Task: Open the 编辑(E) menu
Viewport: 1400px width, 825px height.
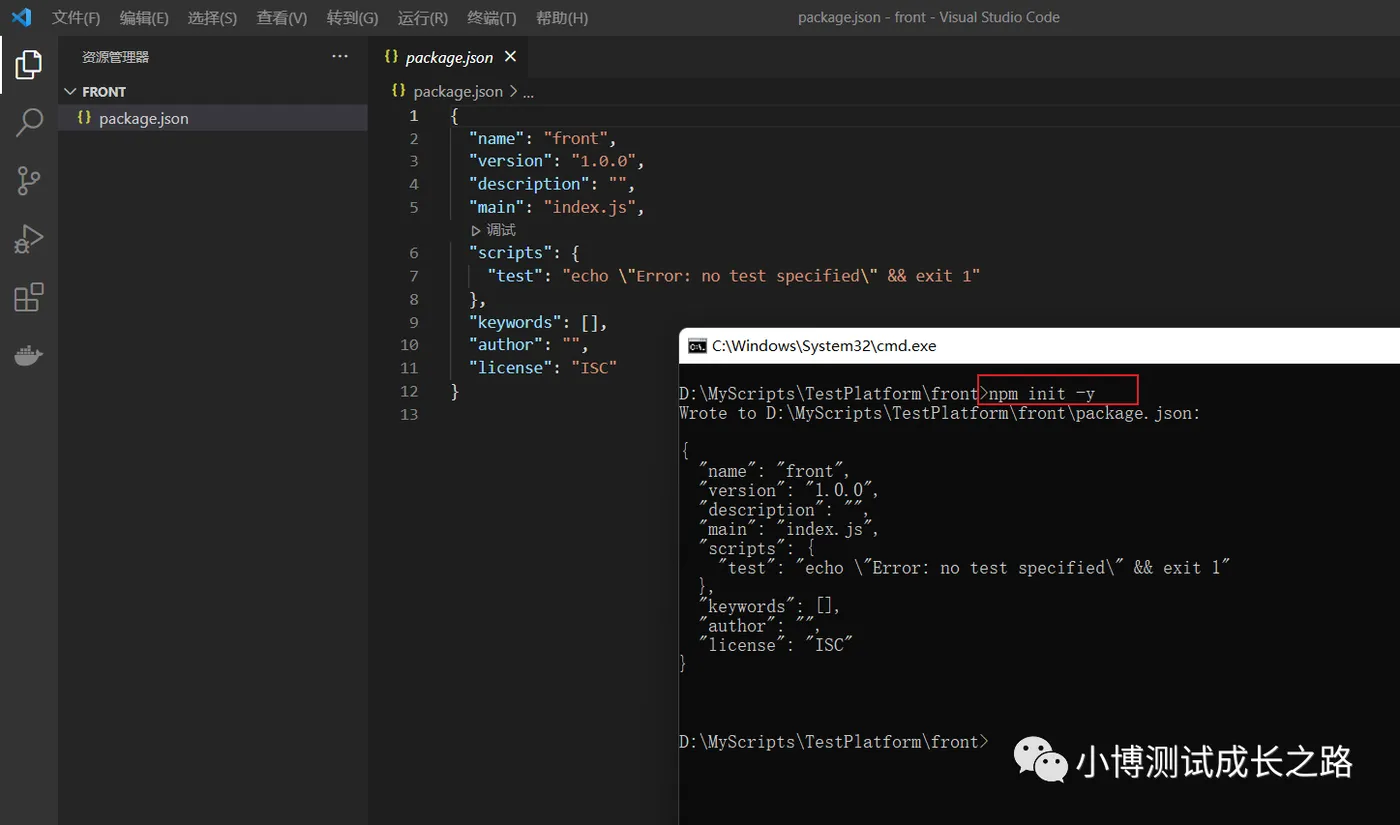Action: tap(144, 18)
